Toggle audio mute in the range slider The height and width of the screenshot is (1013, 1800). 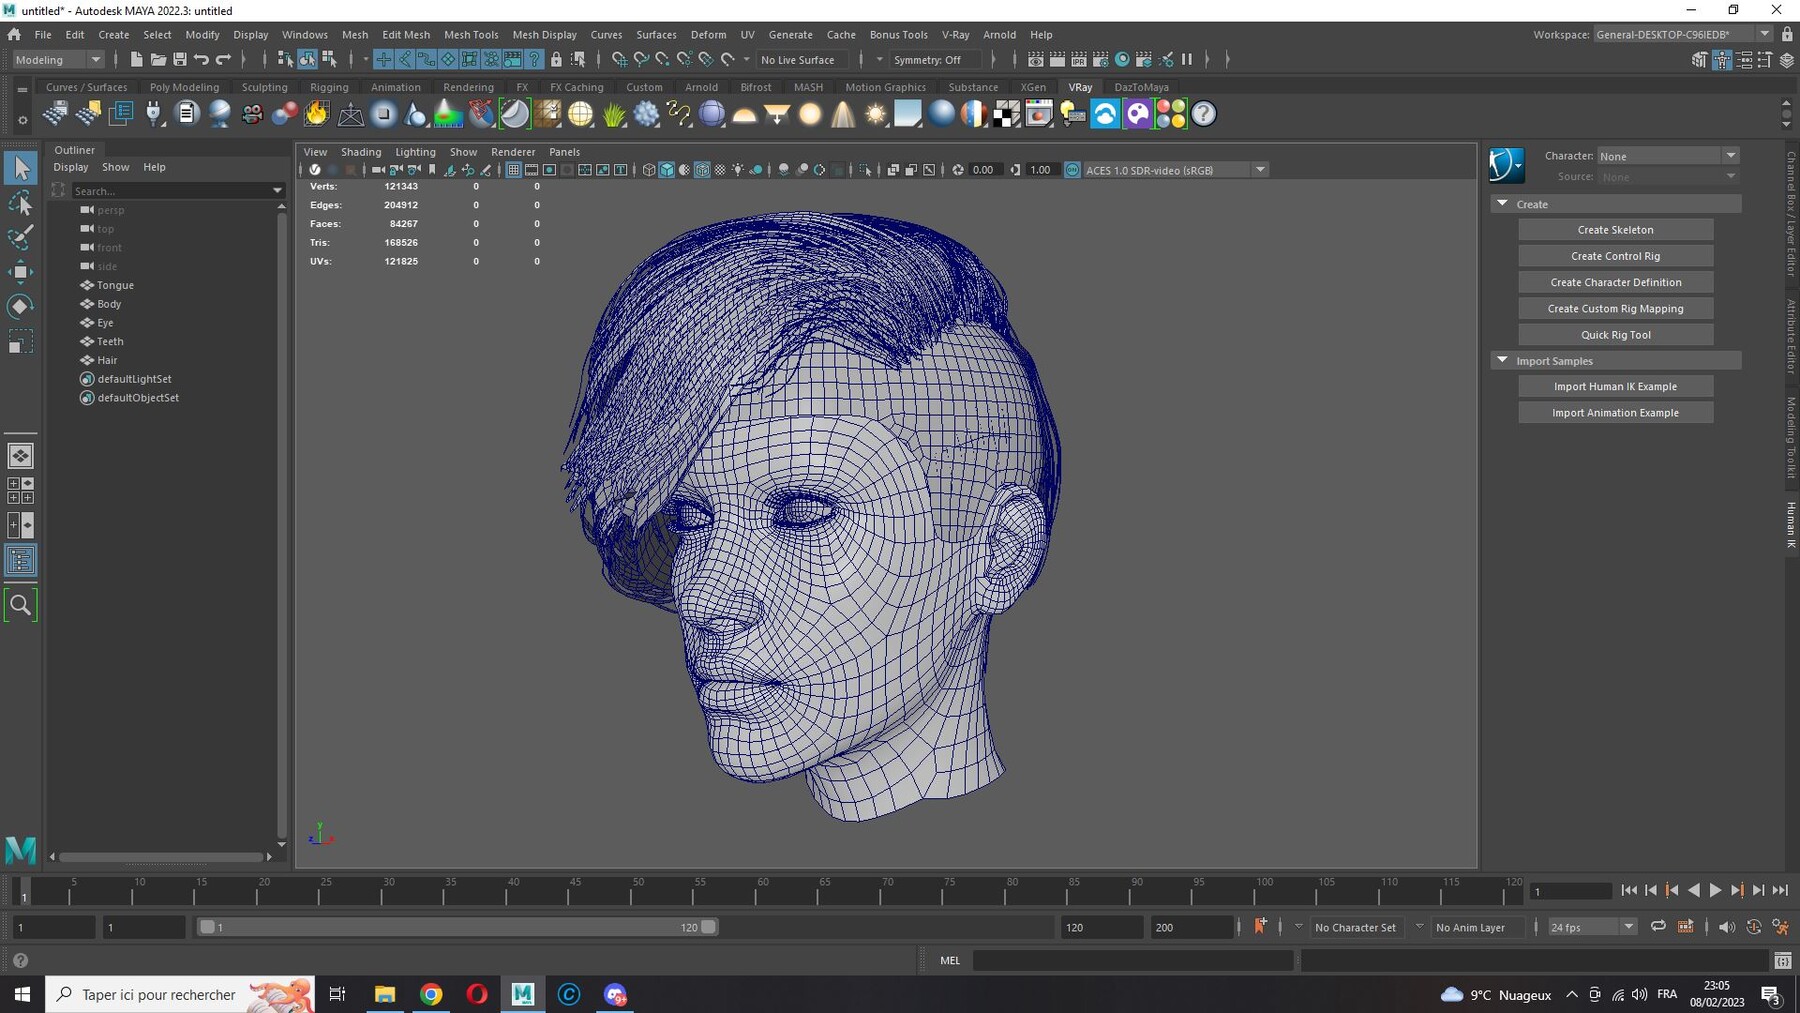coord(1726,927)
